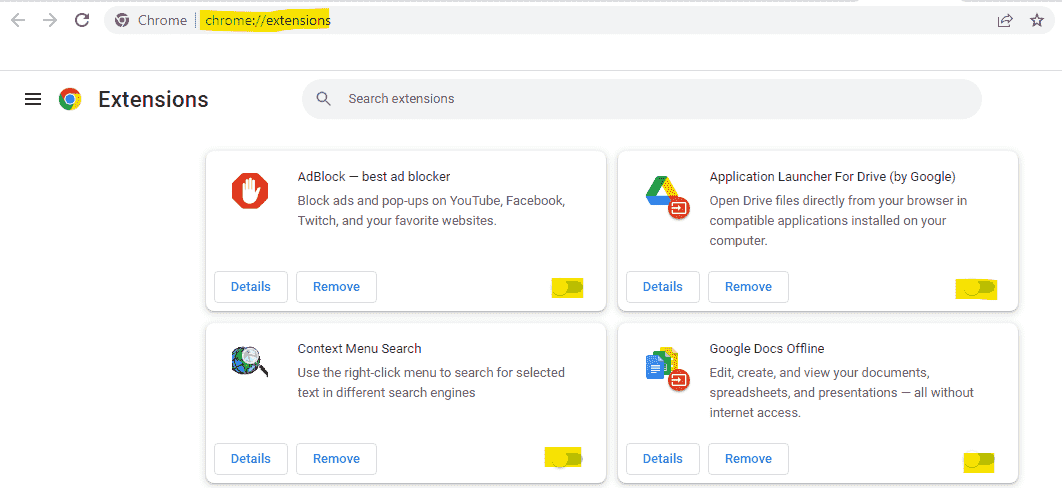Remove the Context Menu Search extension

(x=336, y=459)
